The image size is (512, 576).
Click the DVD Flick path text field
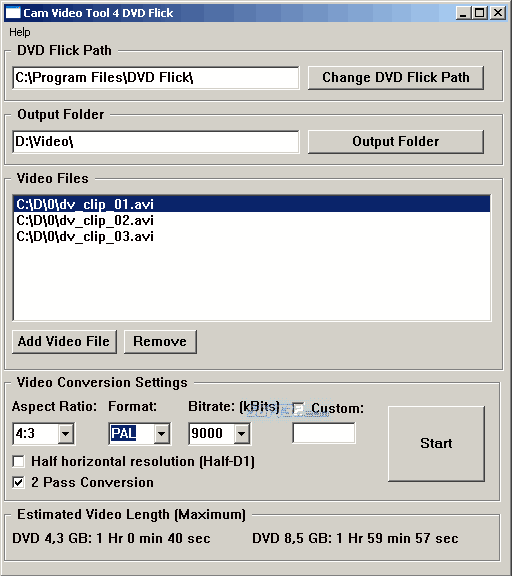point(156,78)
